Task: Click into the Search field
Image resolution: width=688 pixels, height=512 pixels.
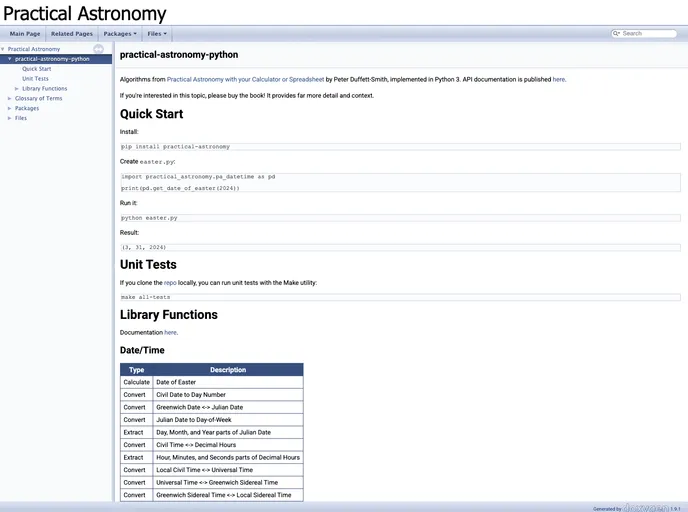Action: coord(648,33)
